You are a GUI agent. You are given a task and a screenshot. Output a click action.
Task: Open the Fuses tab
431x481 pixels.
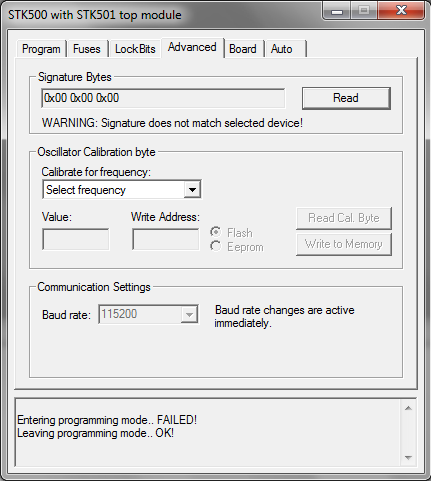click(x=87, y=49)
